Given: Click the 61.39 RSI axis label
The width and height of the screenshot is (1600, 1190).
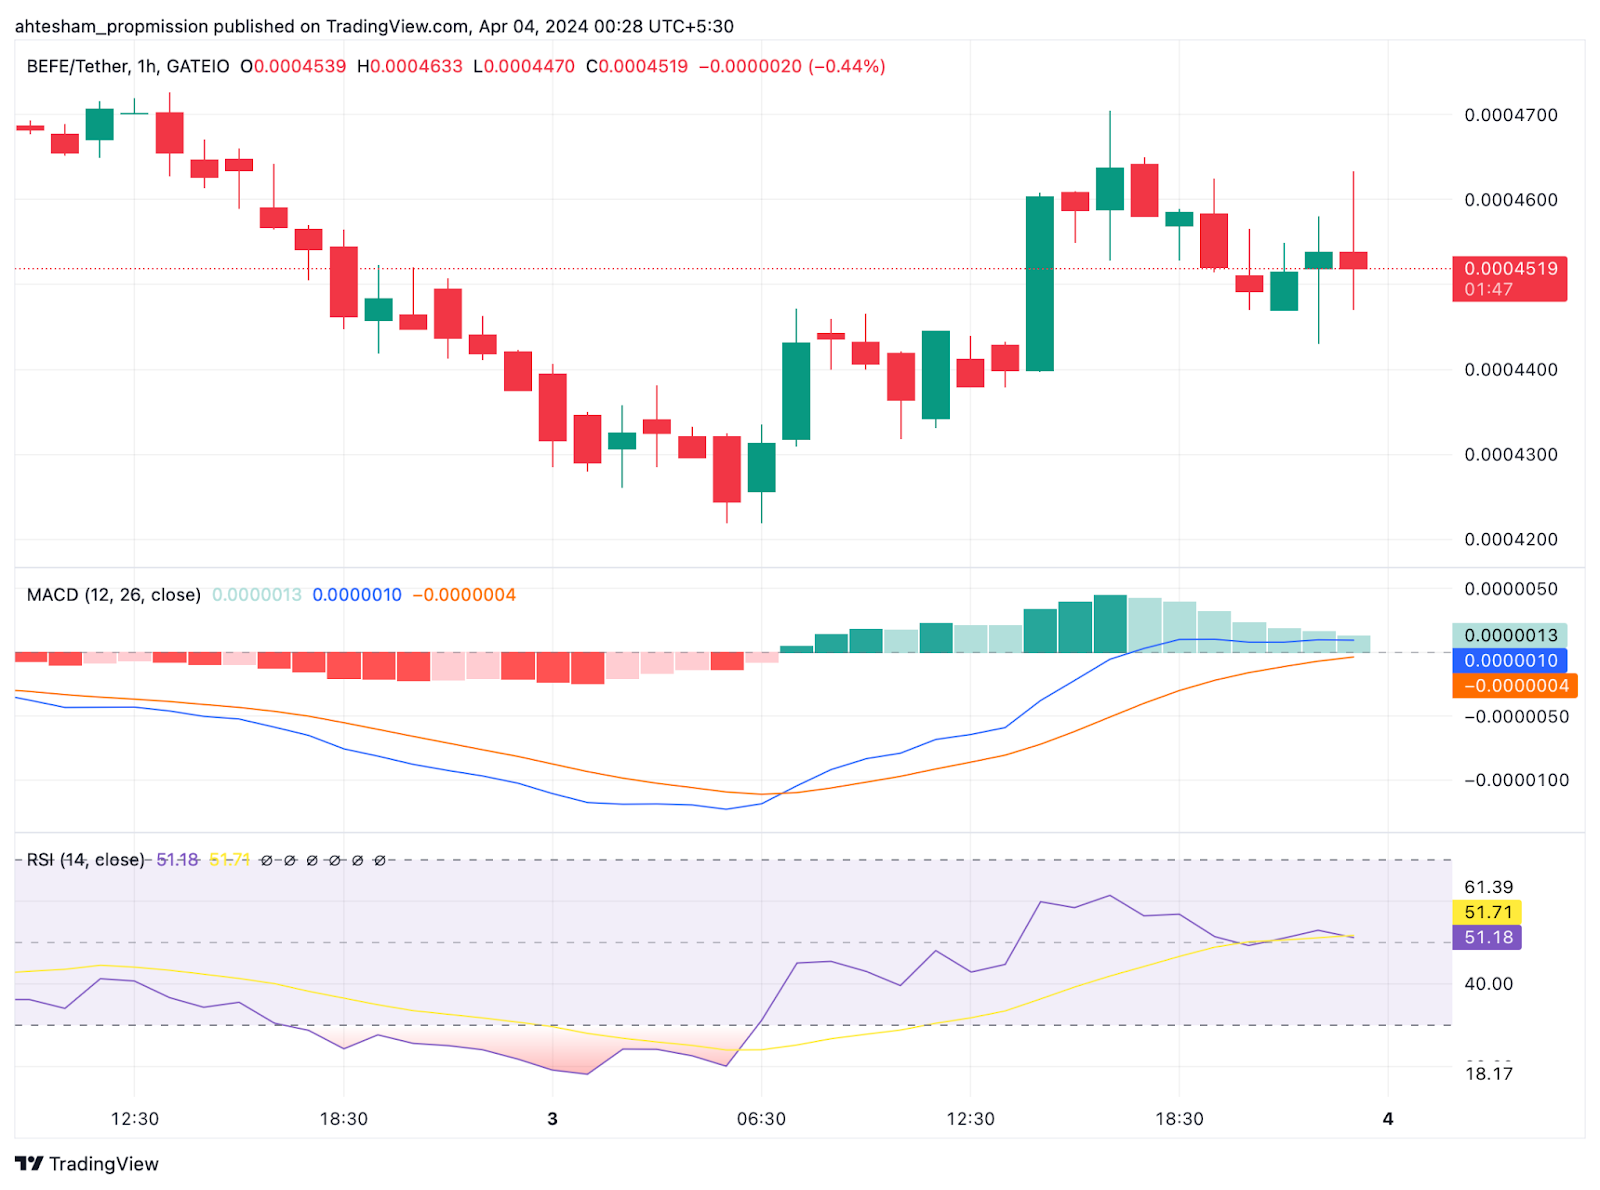Looking at the screenshot, I should point(1489,887).
